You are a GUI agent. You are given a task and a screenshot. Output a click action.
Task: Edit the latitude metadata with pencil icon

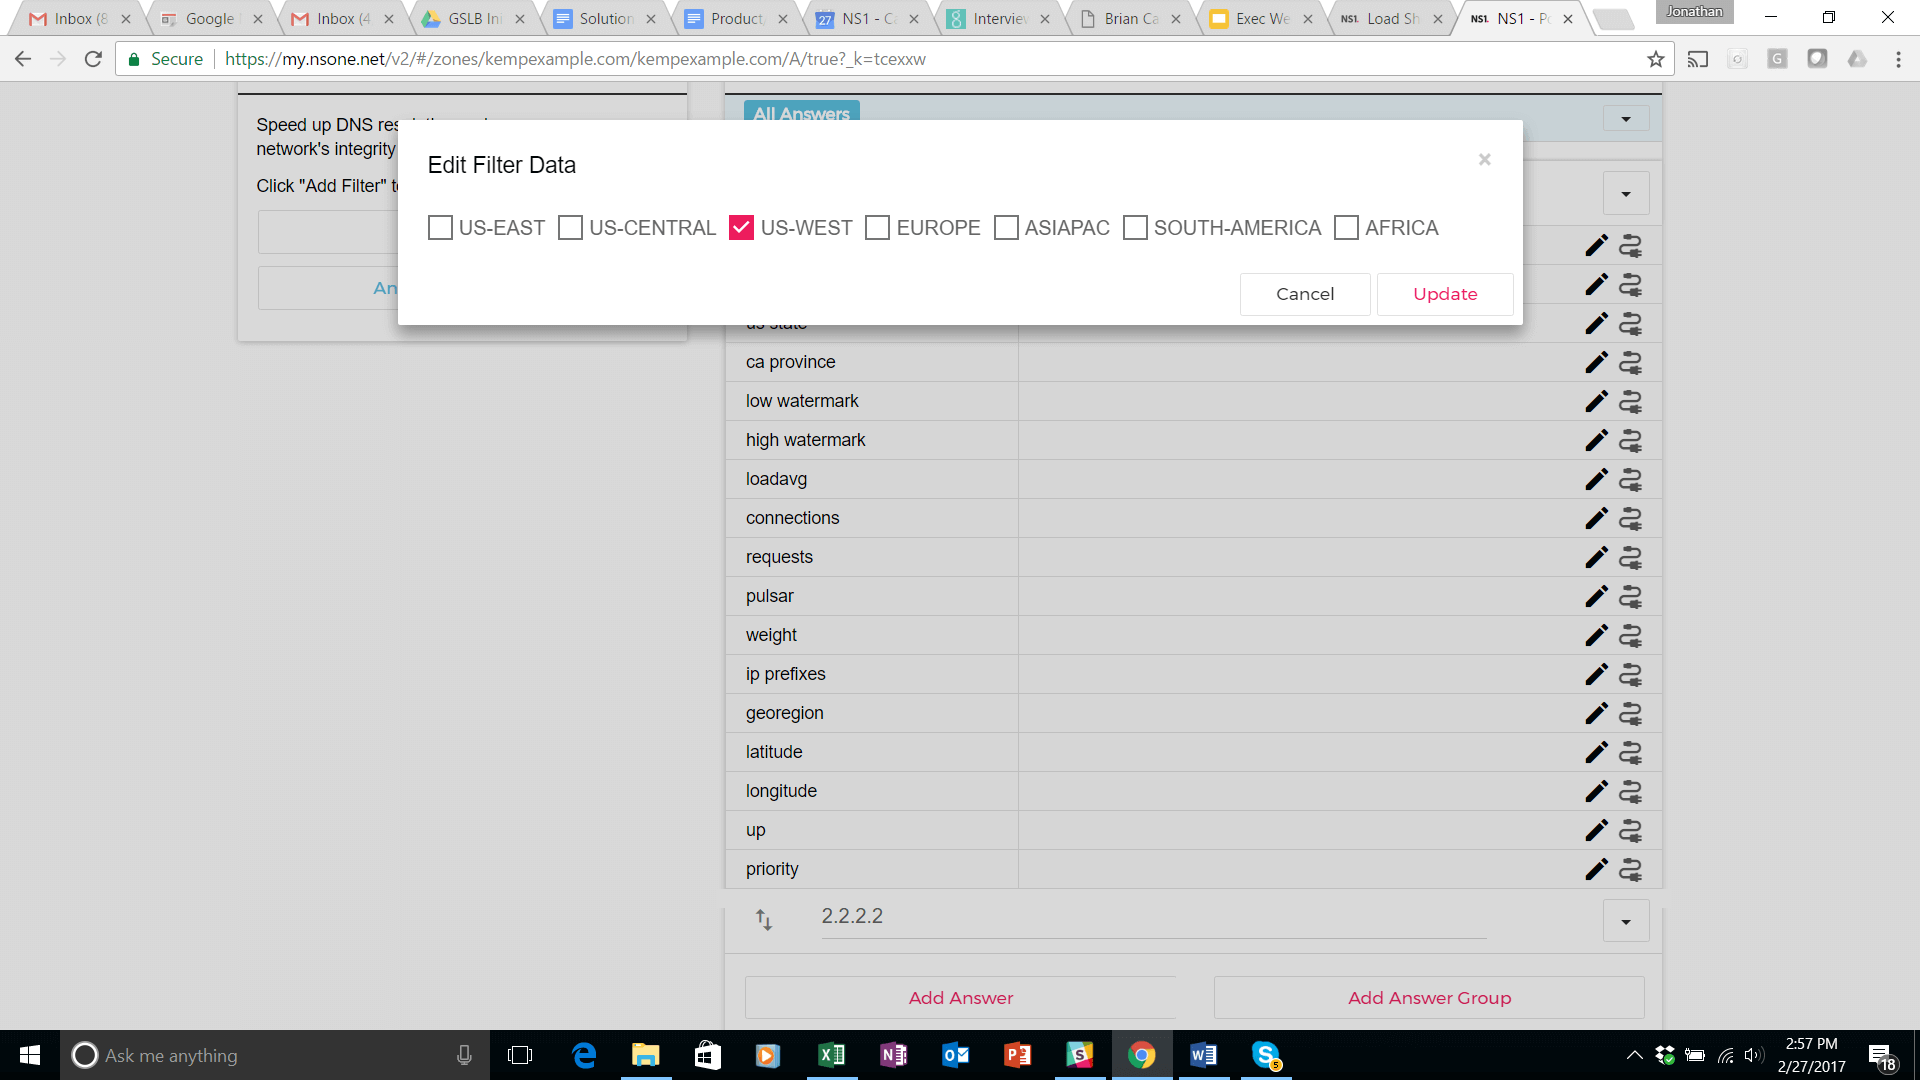1596,752
